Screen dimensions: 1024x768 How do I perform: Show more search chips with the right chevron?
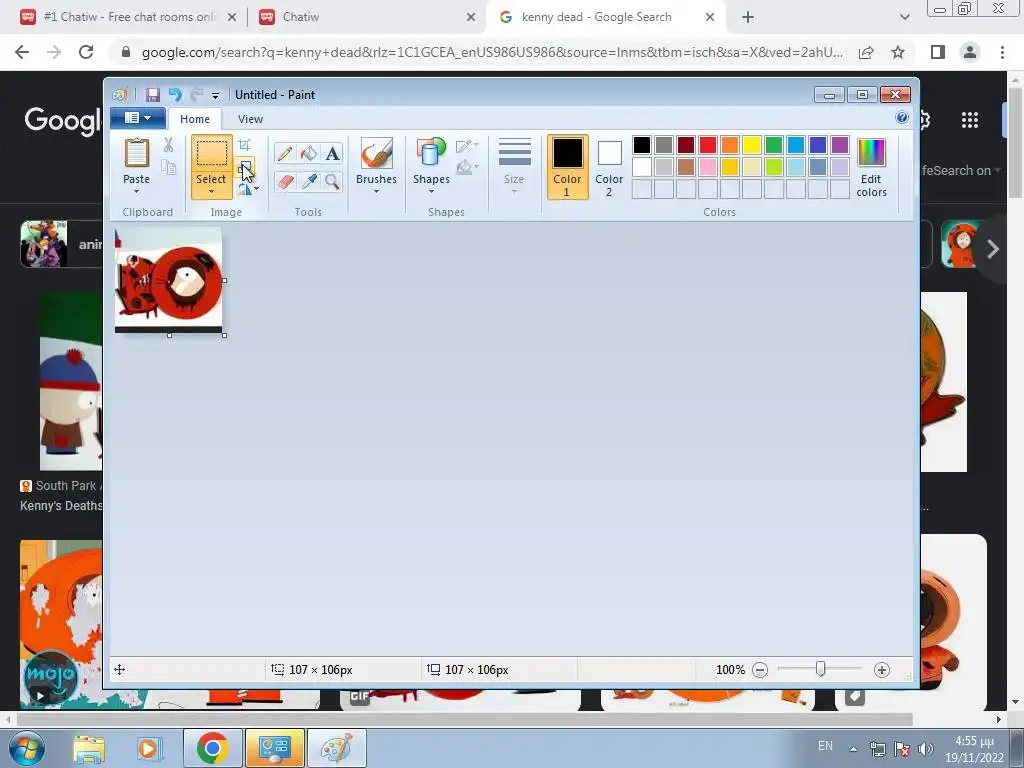point(993,249)
